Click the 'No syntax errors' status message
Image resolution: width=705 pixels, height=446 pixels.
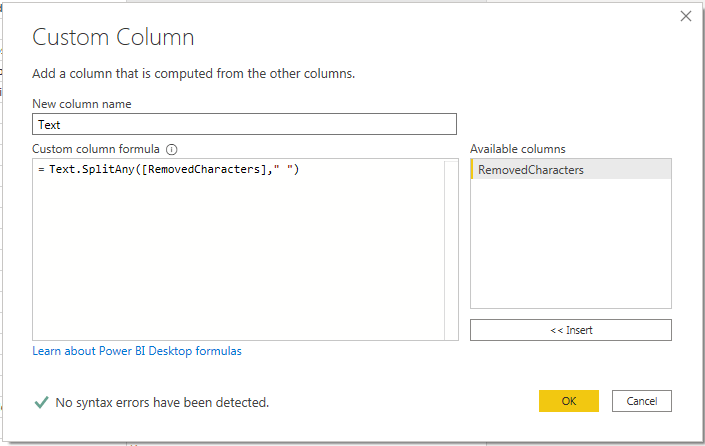[x=162, y=403]
